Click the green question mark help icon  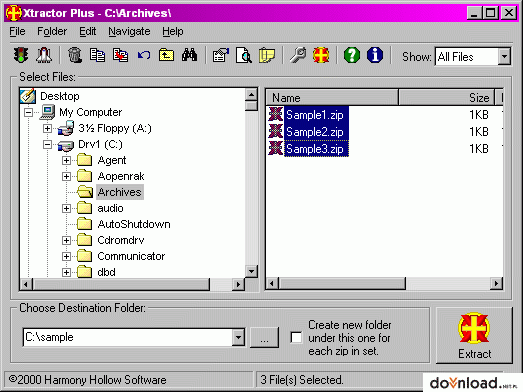352,55
